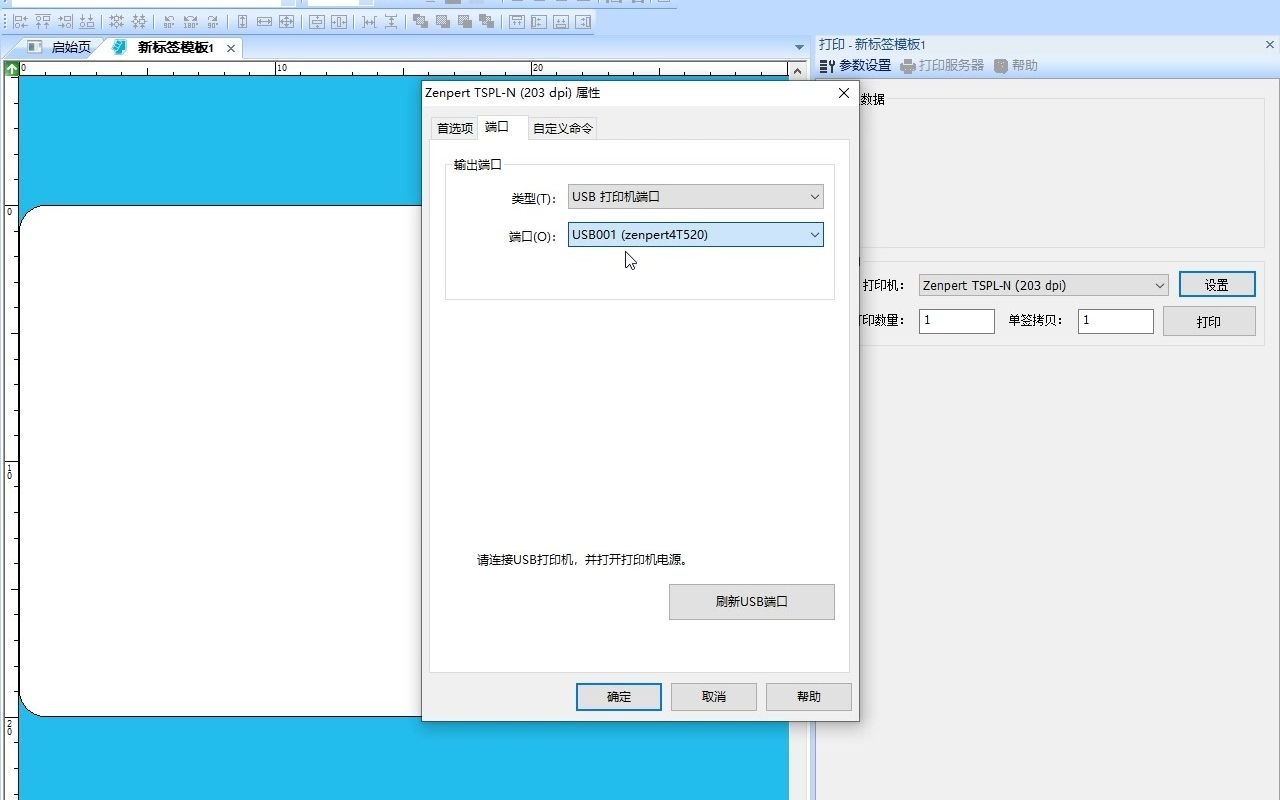Viewport: 1280px width, 800px height.
Task: Click the 输出端口 group label
Action: [477, 165]
